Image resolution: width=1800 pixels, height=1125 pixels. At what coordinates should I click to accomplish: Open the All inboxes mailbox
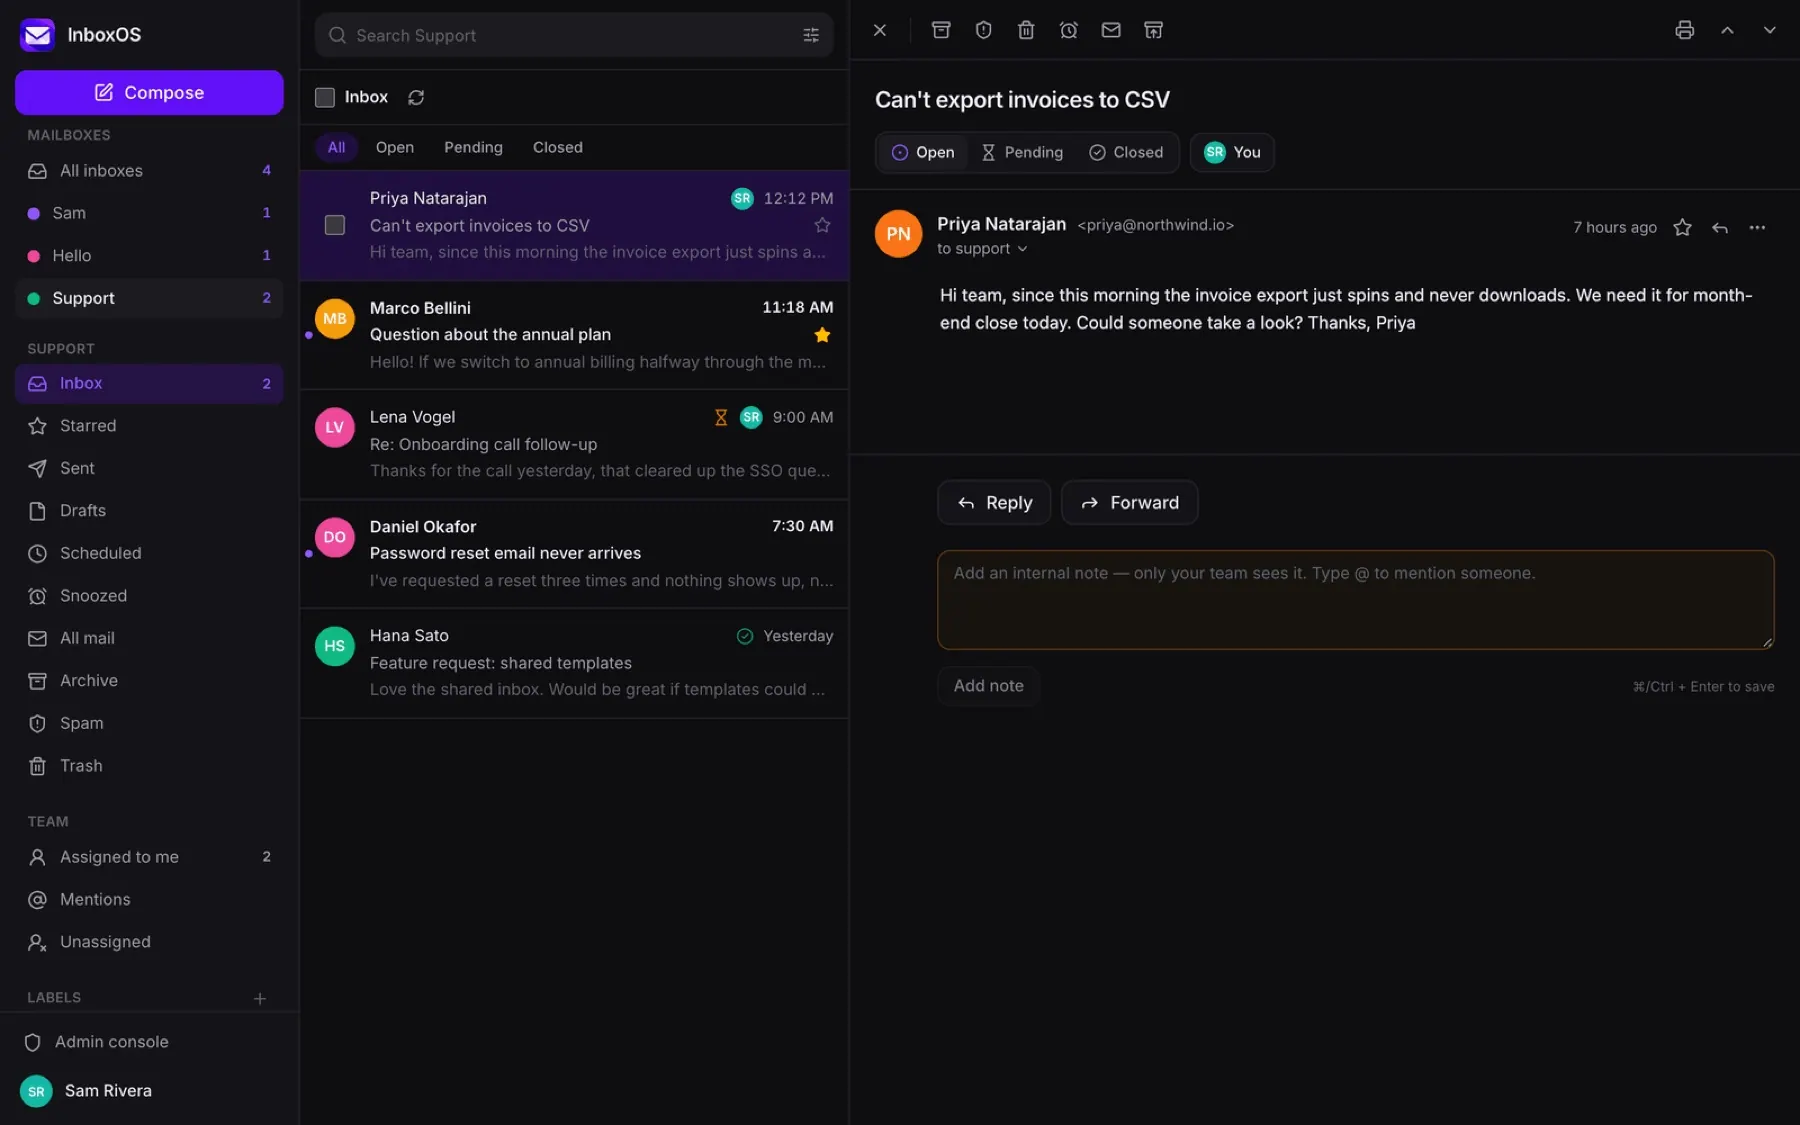coord(149,171)
